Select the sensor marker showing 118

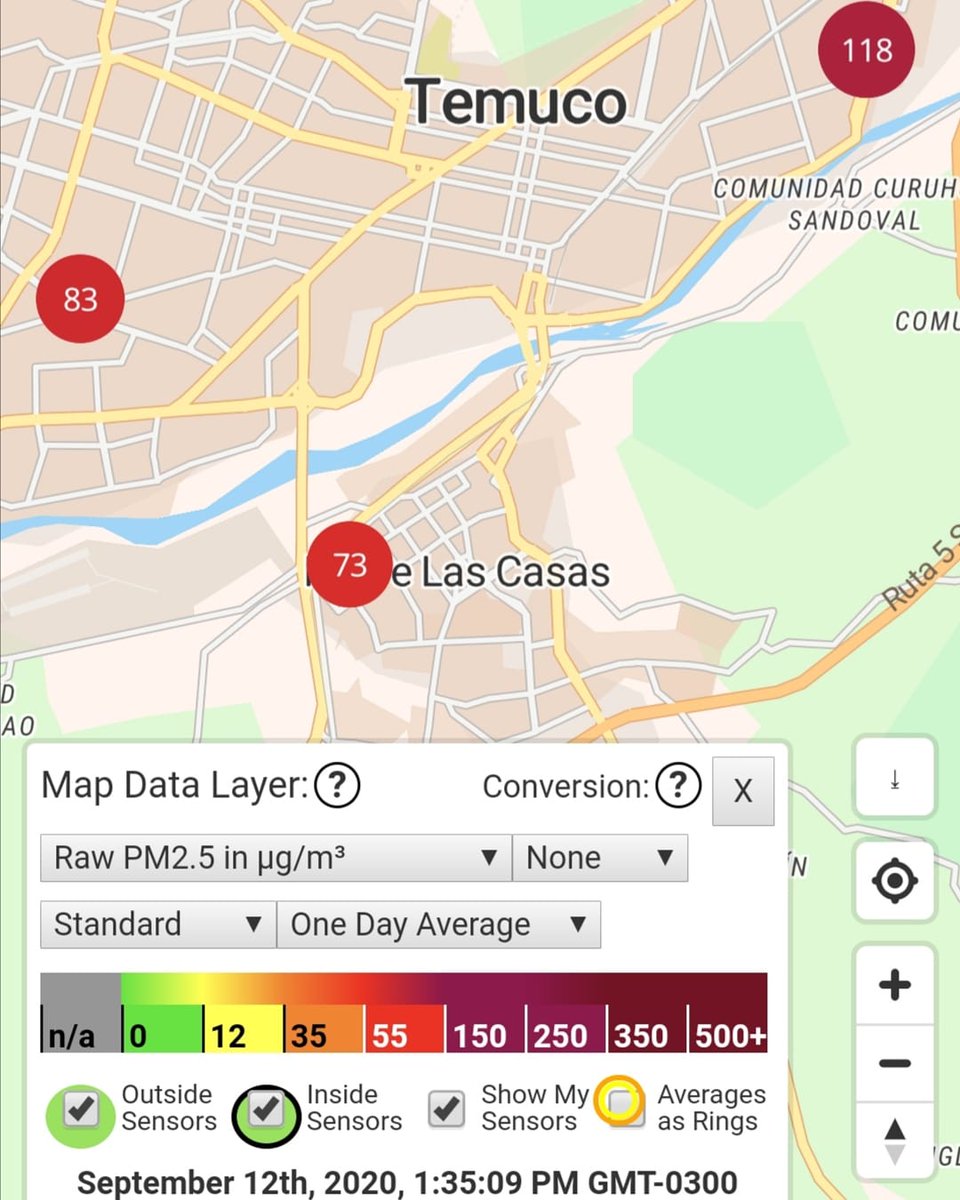coord(866,50)
